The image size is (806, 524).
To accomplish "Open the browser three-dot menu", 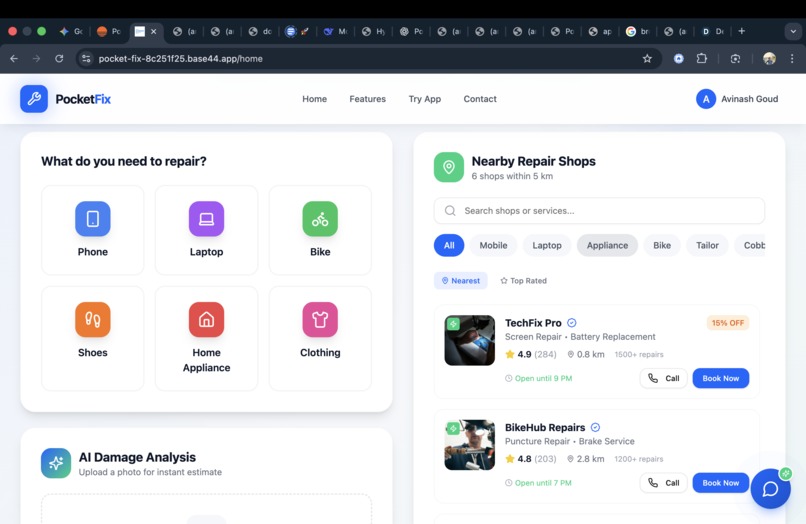I will click(792, 59).
